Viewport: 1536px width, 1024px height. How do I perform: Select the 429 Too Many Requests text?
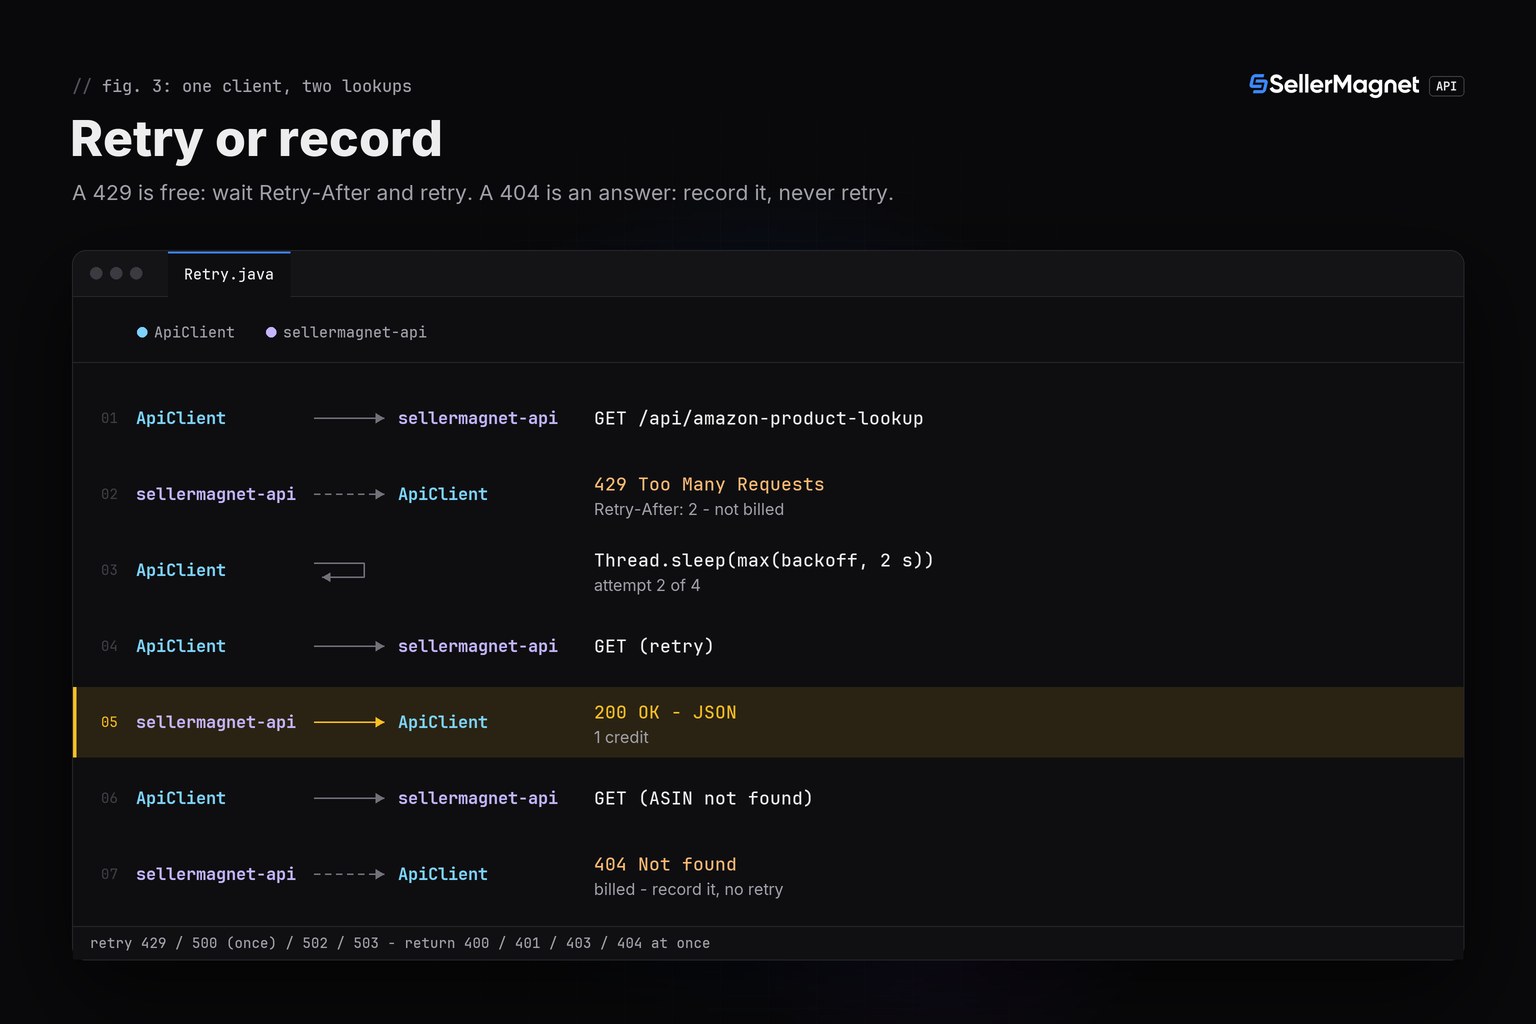point(709,484)
